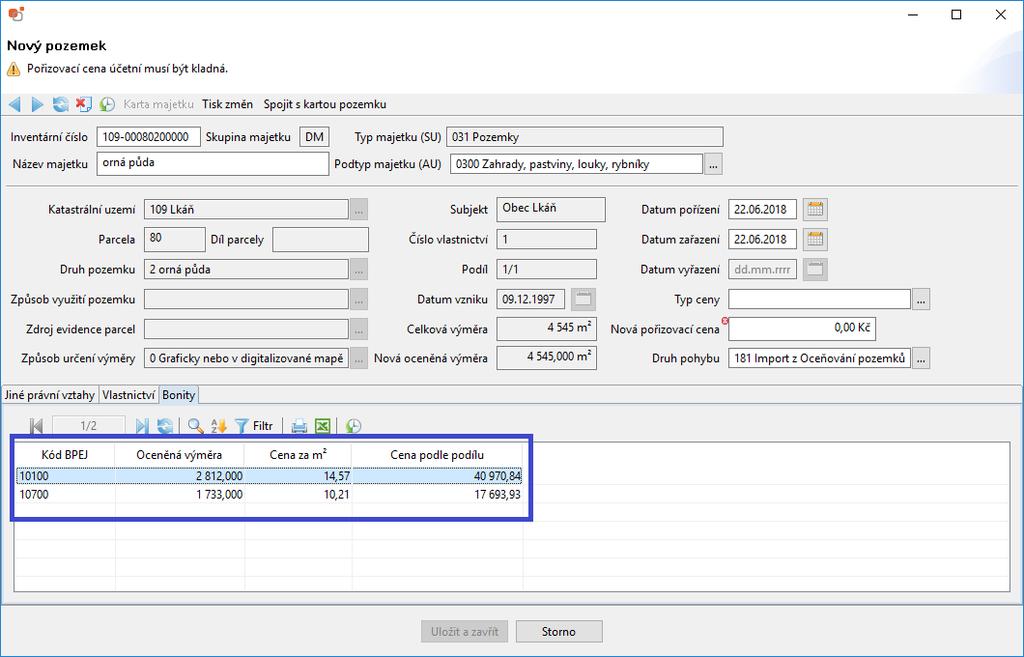Viewport: 1024px width, 657px height.
Task: Open Typ ceny lookup button
Action: pos(921,300)
